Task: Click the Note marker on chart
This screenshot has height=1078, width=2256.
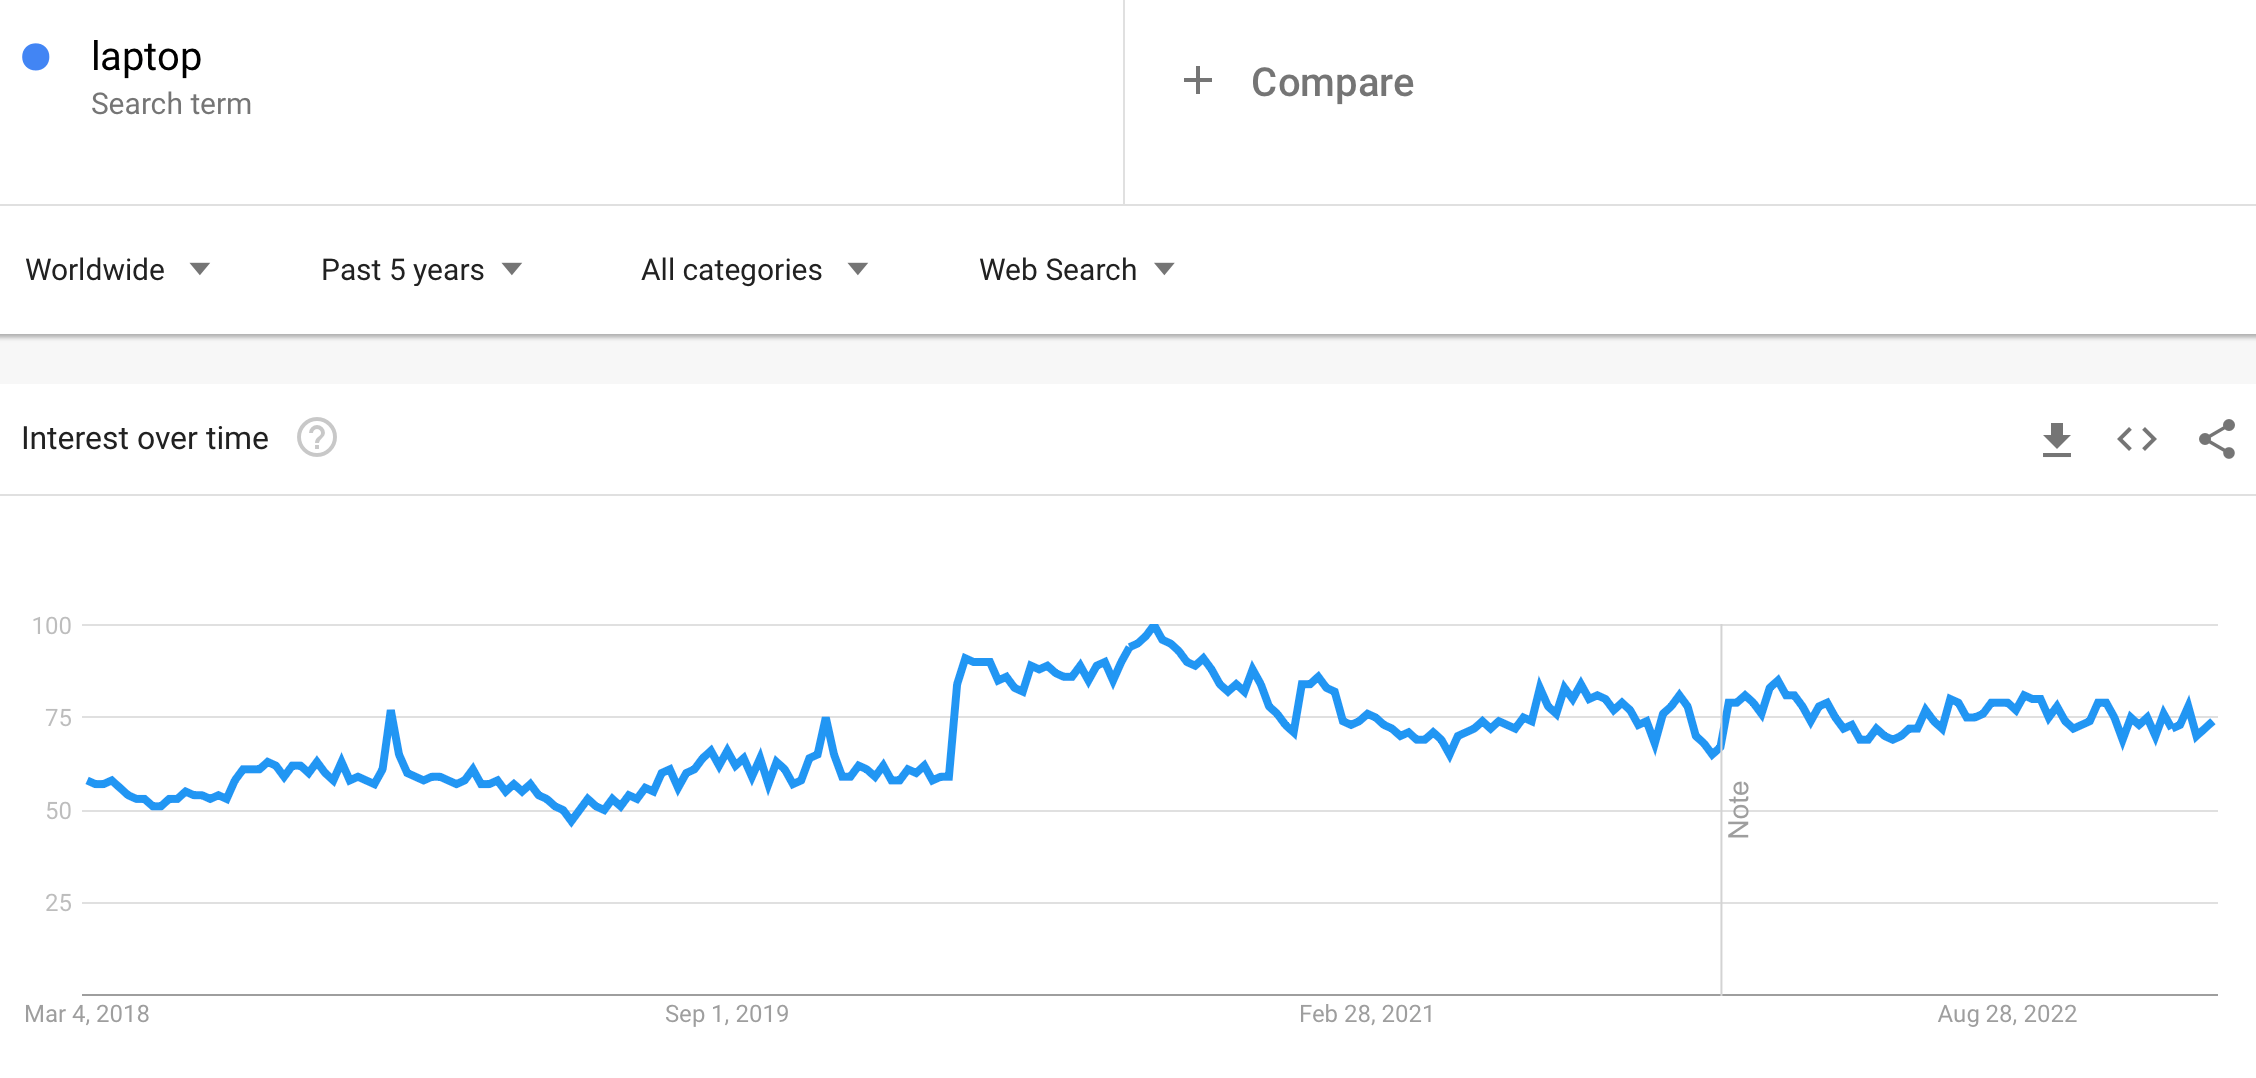Action: click(x=1739, y=809)
